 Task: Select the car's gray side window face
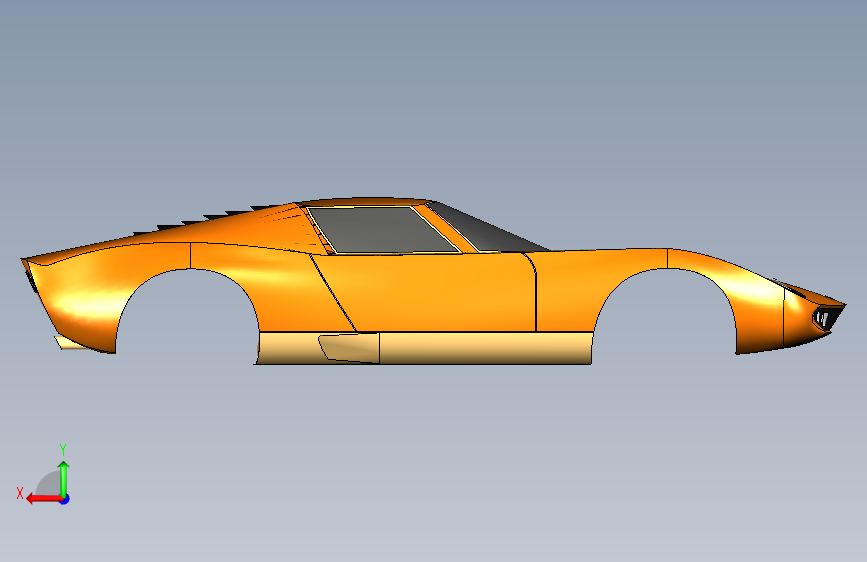(x=383, y=230)
